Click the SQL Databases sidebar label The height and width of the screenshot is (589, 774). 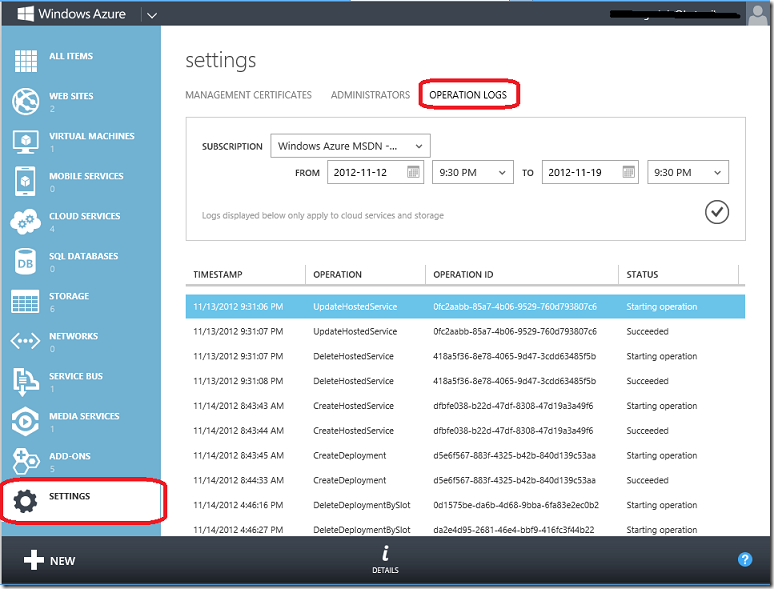[x=83, y=256]
